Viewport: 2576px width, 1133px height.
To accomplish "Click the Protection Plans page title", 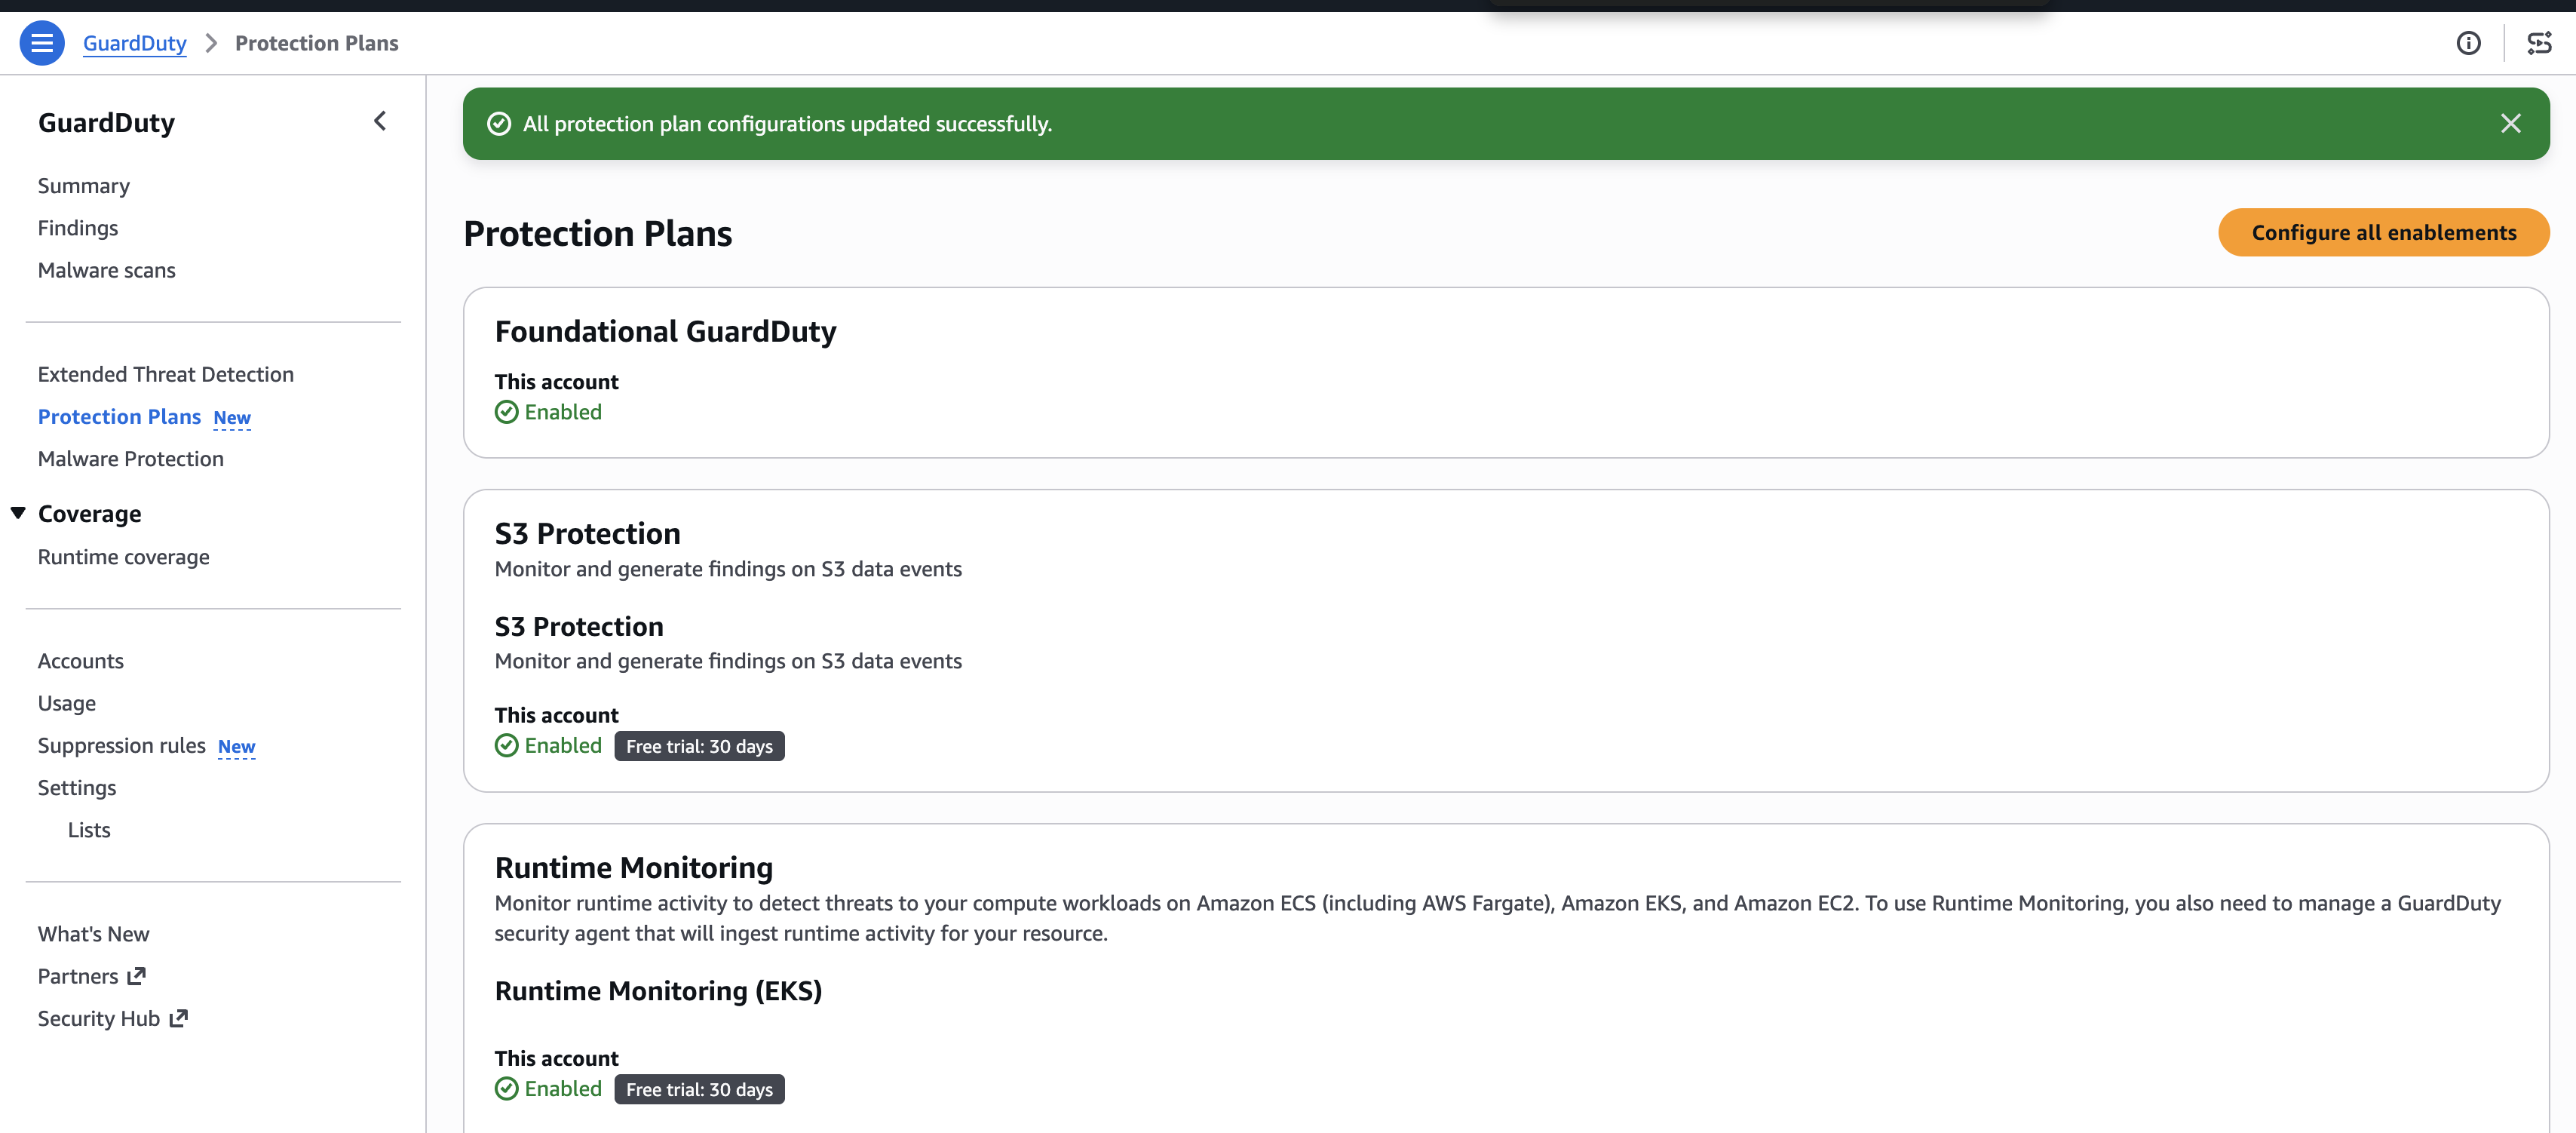I will (x=598, y=233).
